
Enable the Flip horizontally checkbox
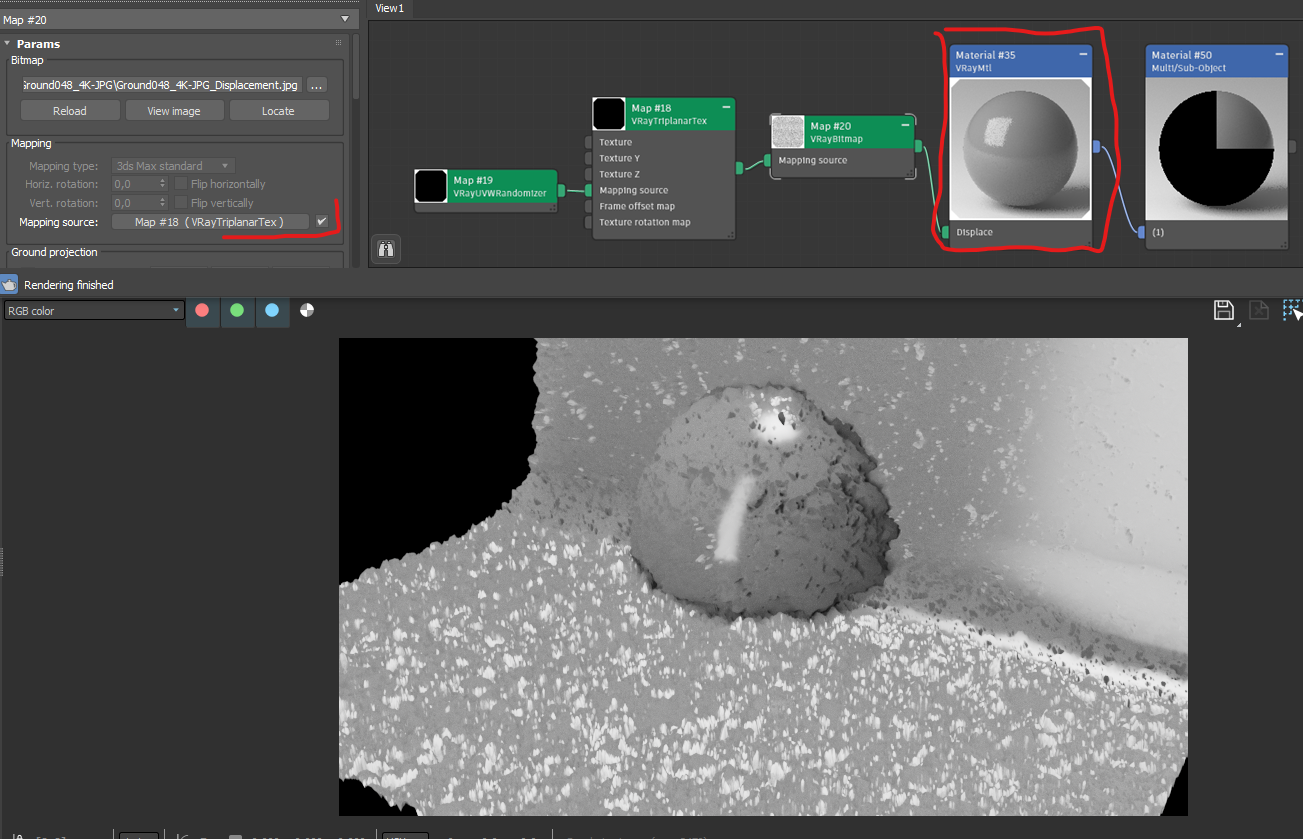coord(181,184)
